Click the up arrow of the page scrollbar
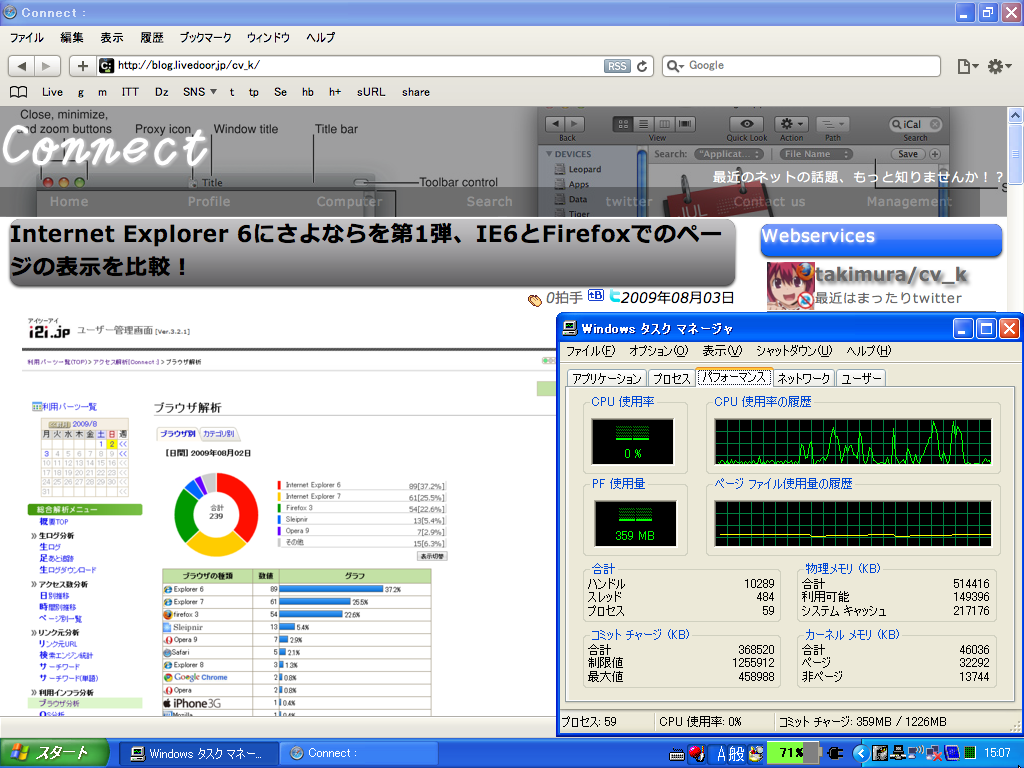Screen dimensions: 1024x768 point(1016,116)
